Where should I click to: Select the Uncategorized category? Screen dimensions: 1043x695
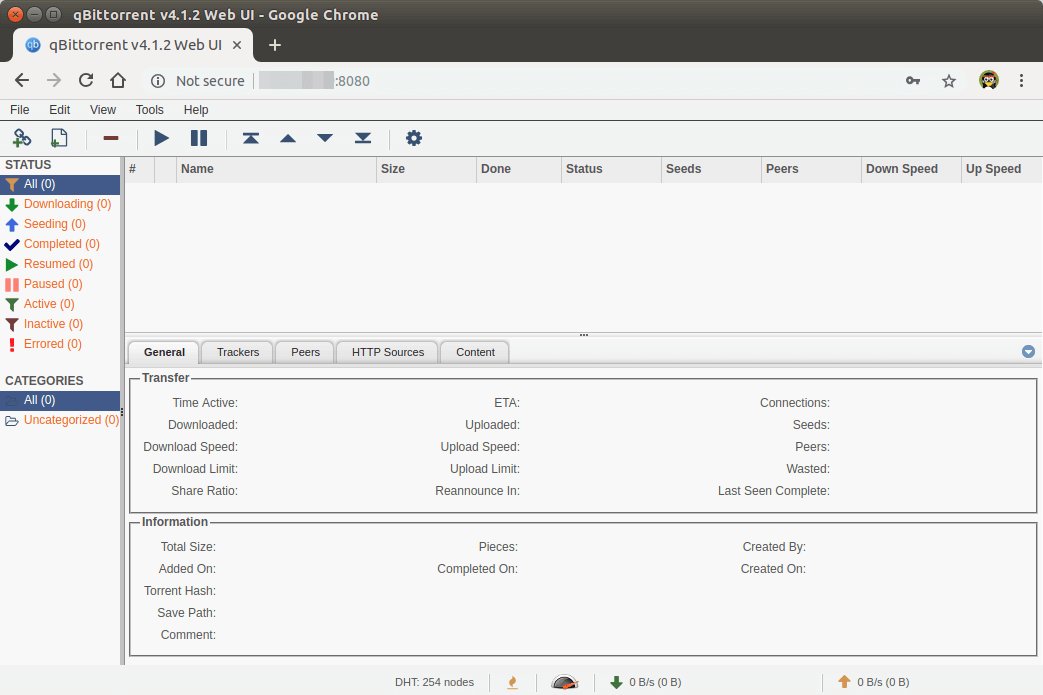tap(70, 420)
